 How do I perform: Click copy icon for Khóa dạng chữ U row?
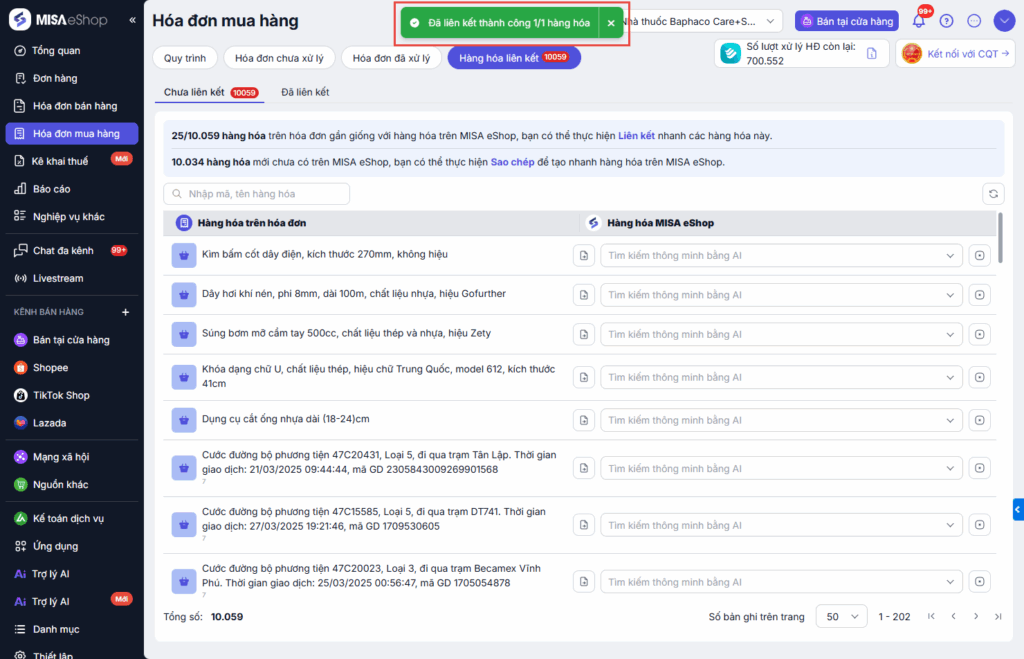coord(584,378)
